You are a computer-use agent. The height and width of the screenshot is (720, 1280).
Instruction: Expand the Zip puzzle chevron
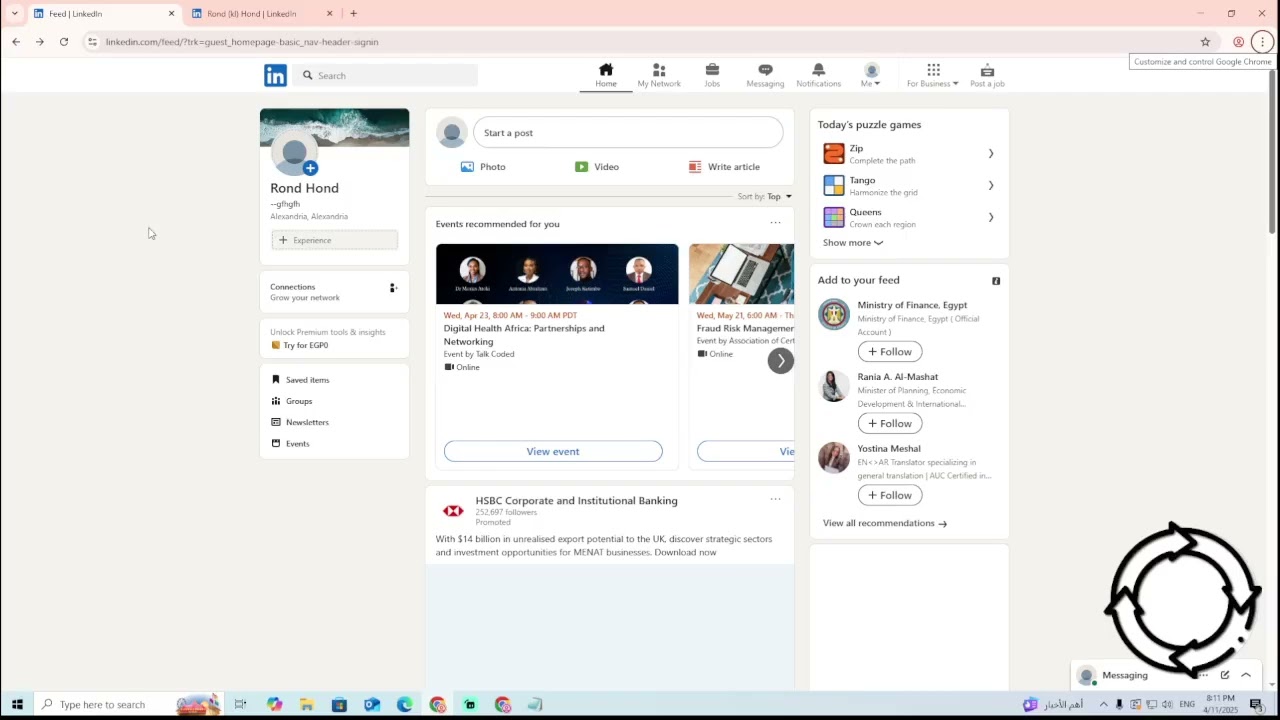(x=991, y=154)
